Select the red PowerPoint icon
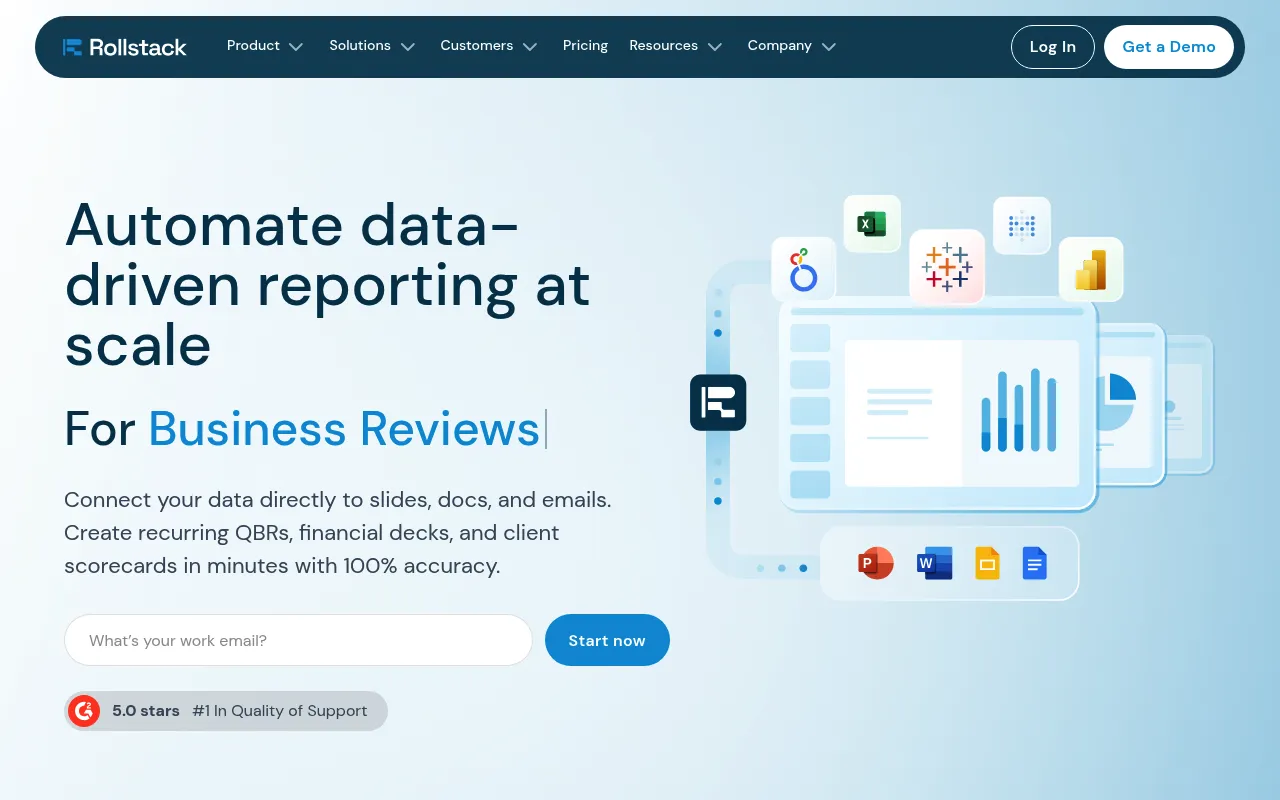Screen dimensions: 1280x800 (x=876, y=563)
